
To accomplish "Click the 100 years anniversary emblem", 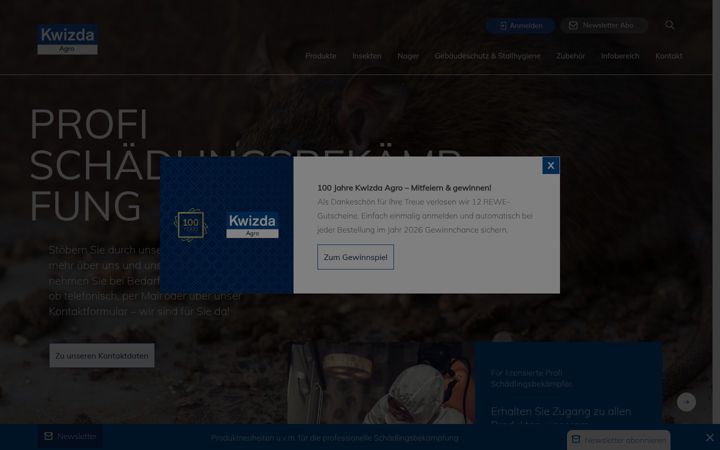I will coord(191,225).
